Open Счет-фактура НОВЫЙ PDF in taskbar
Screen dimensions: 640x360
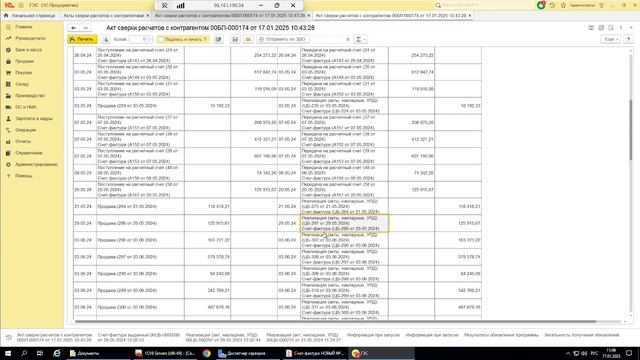[x=315, y=353]
